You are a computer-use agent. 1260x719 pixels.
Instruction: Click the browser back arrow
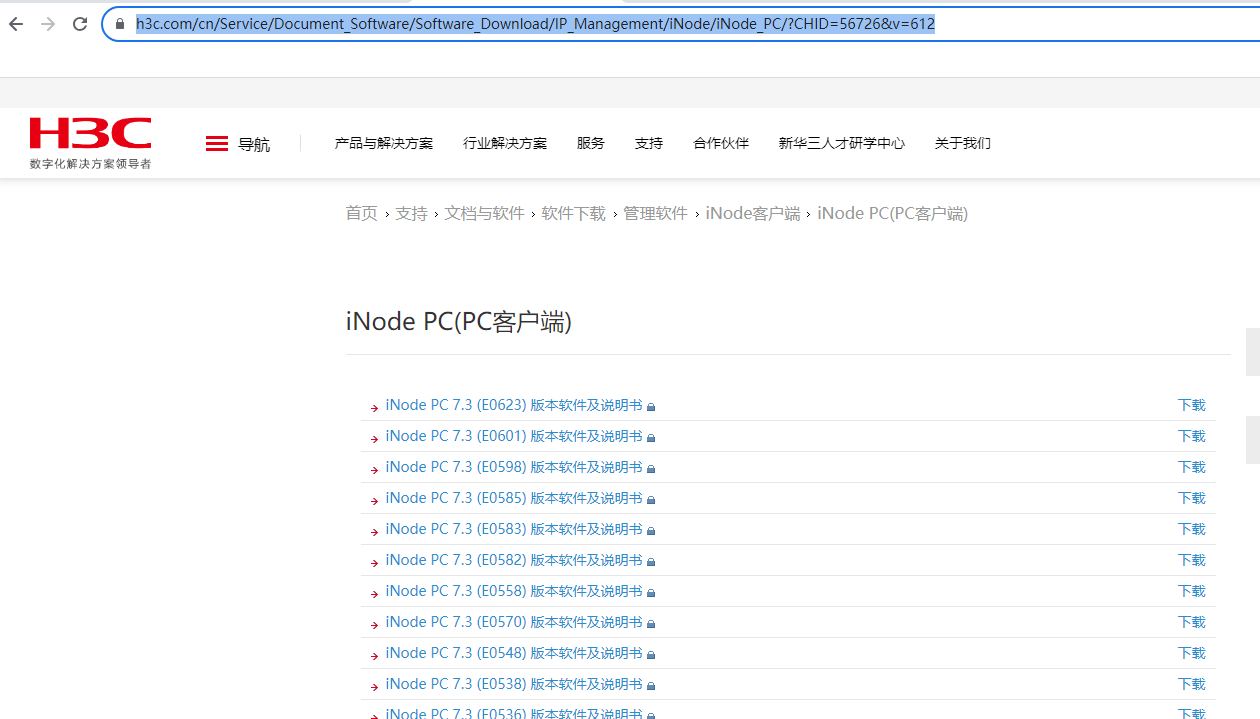[16, 24]
